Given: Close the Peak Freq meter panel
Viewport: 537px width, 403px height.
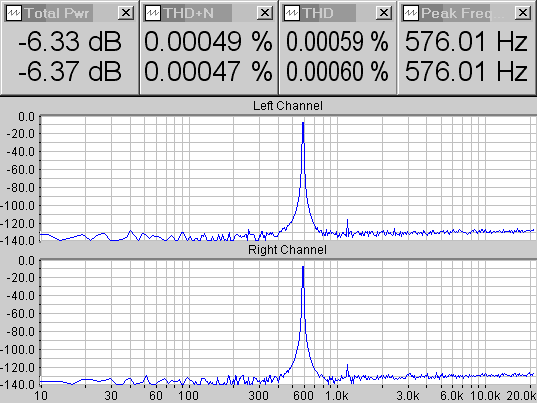Looking at the screenshot, I should [x=523, y=13].
